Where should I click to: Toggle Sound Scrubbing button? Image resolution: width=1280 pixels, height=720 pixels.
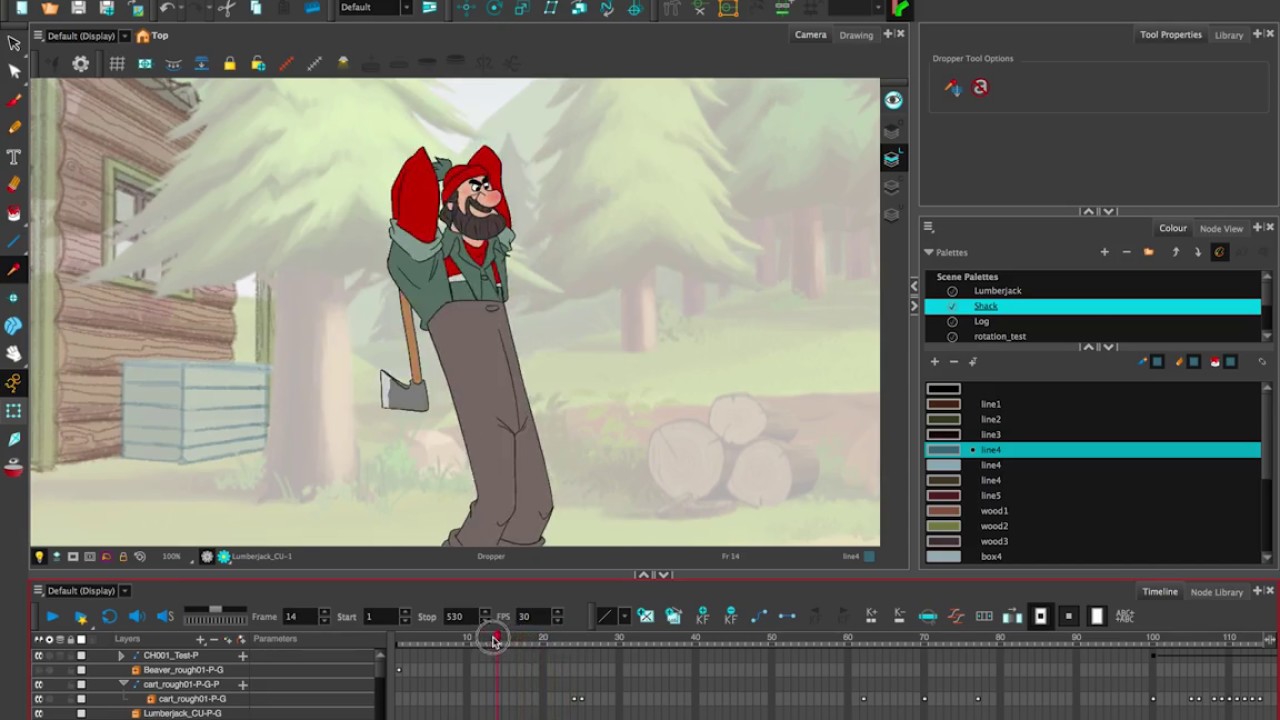click(x=165, y=616)
